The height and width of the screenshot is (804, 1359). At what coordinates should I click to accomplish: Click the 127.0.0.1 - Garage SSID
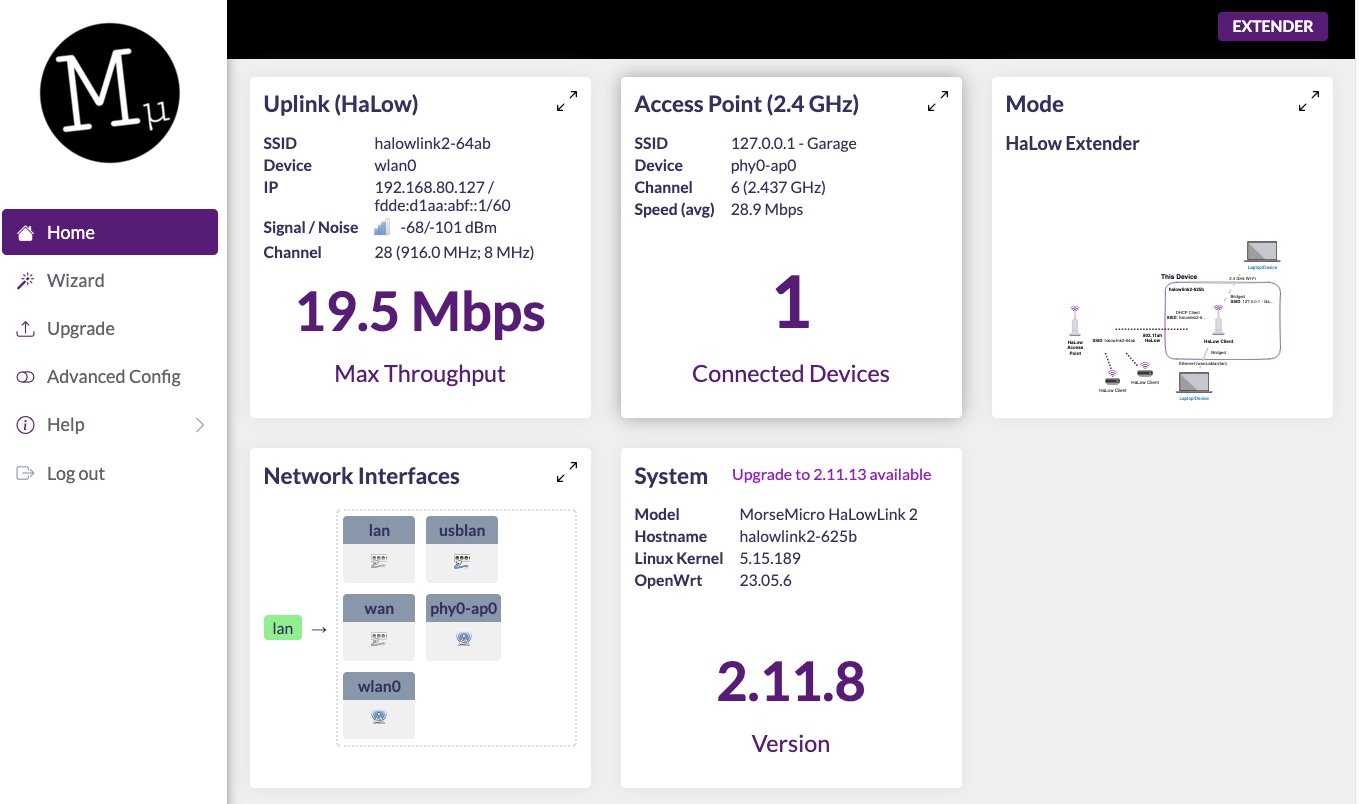coord(794,143)
